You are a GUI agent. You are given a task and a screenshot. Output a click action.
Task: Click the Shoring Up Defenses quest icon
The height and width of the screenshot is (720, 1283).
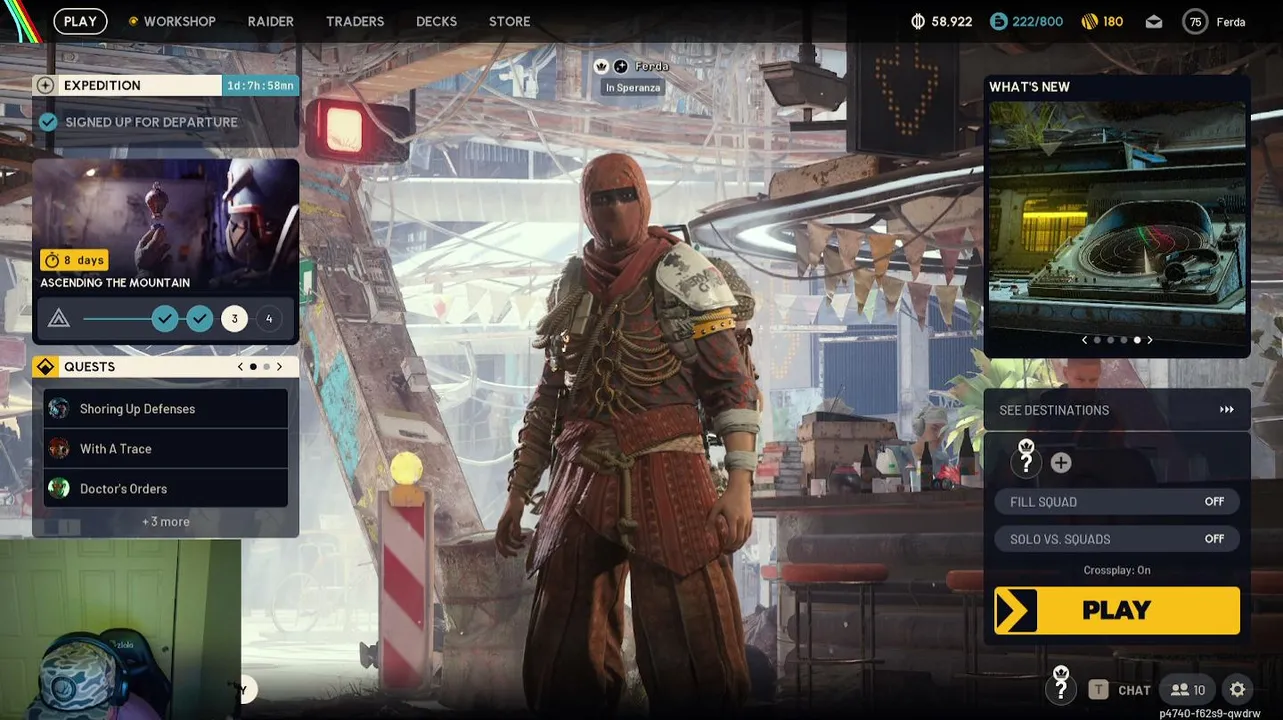pos(59,408)
